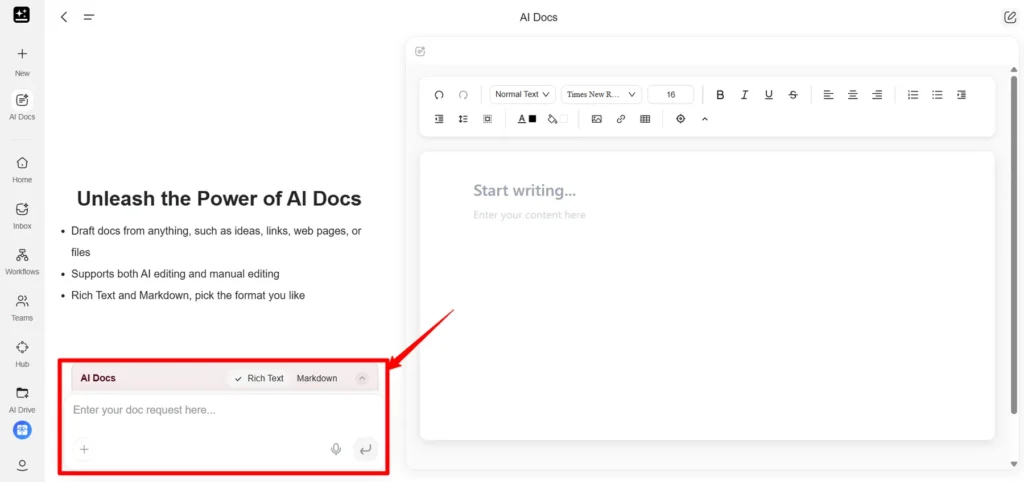The height and width of the screenshot is (482, 1024).
Task: Click the target locate icon in toolbar
Action: [x=680, y=119]
